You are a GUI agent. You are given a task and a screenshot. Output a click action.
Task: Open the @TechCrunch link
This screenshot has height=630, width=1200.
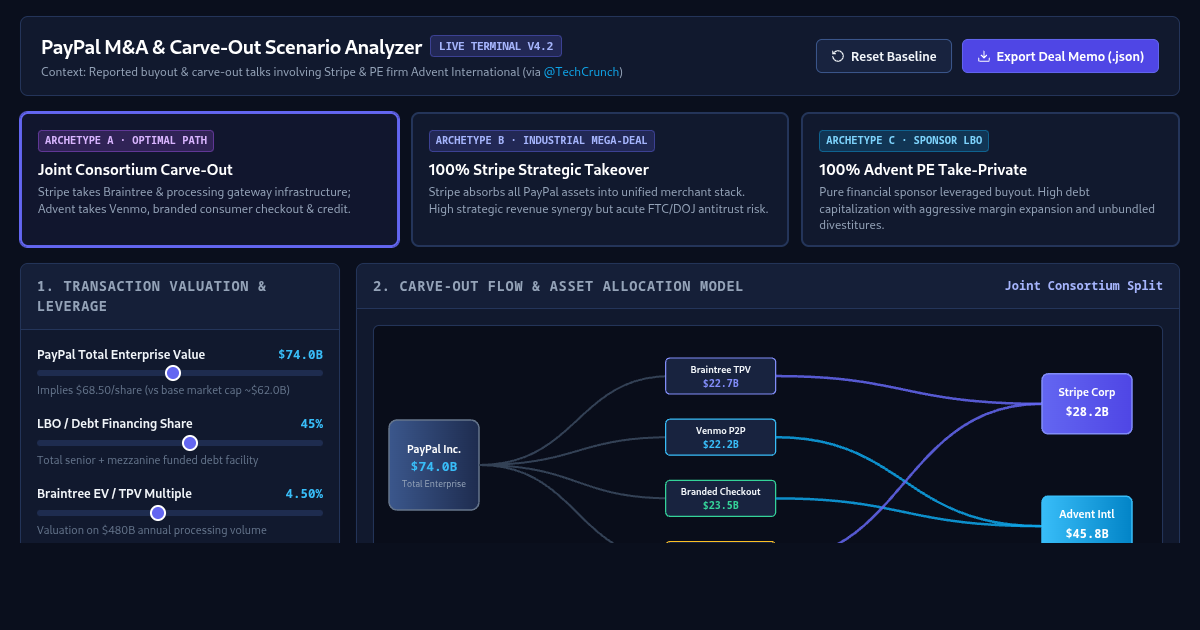click(x=582, y=72)
